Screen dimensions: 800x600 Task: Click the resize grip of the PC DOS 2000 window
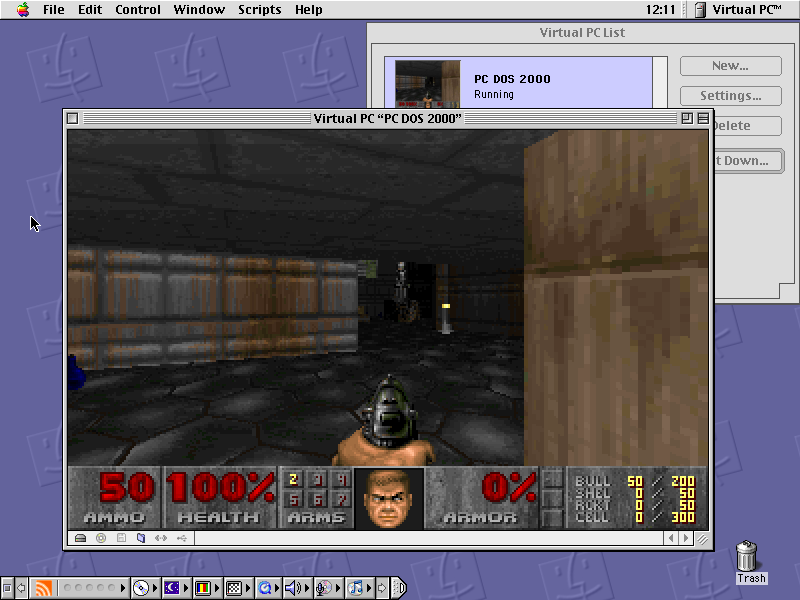tap(703, 538)
